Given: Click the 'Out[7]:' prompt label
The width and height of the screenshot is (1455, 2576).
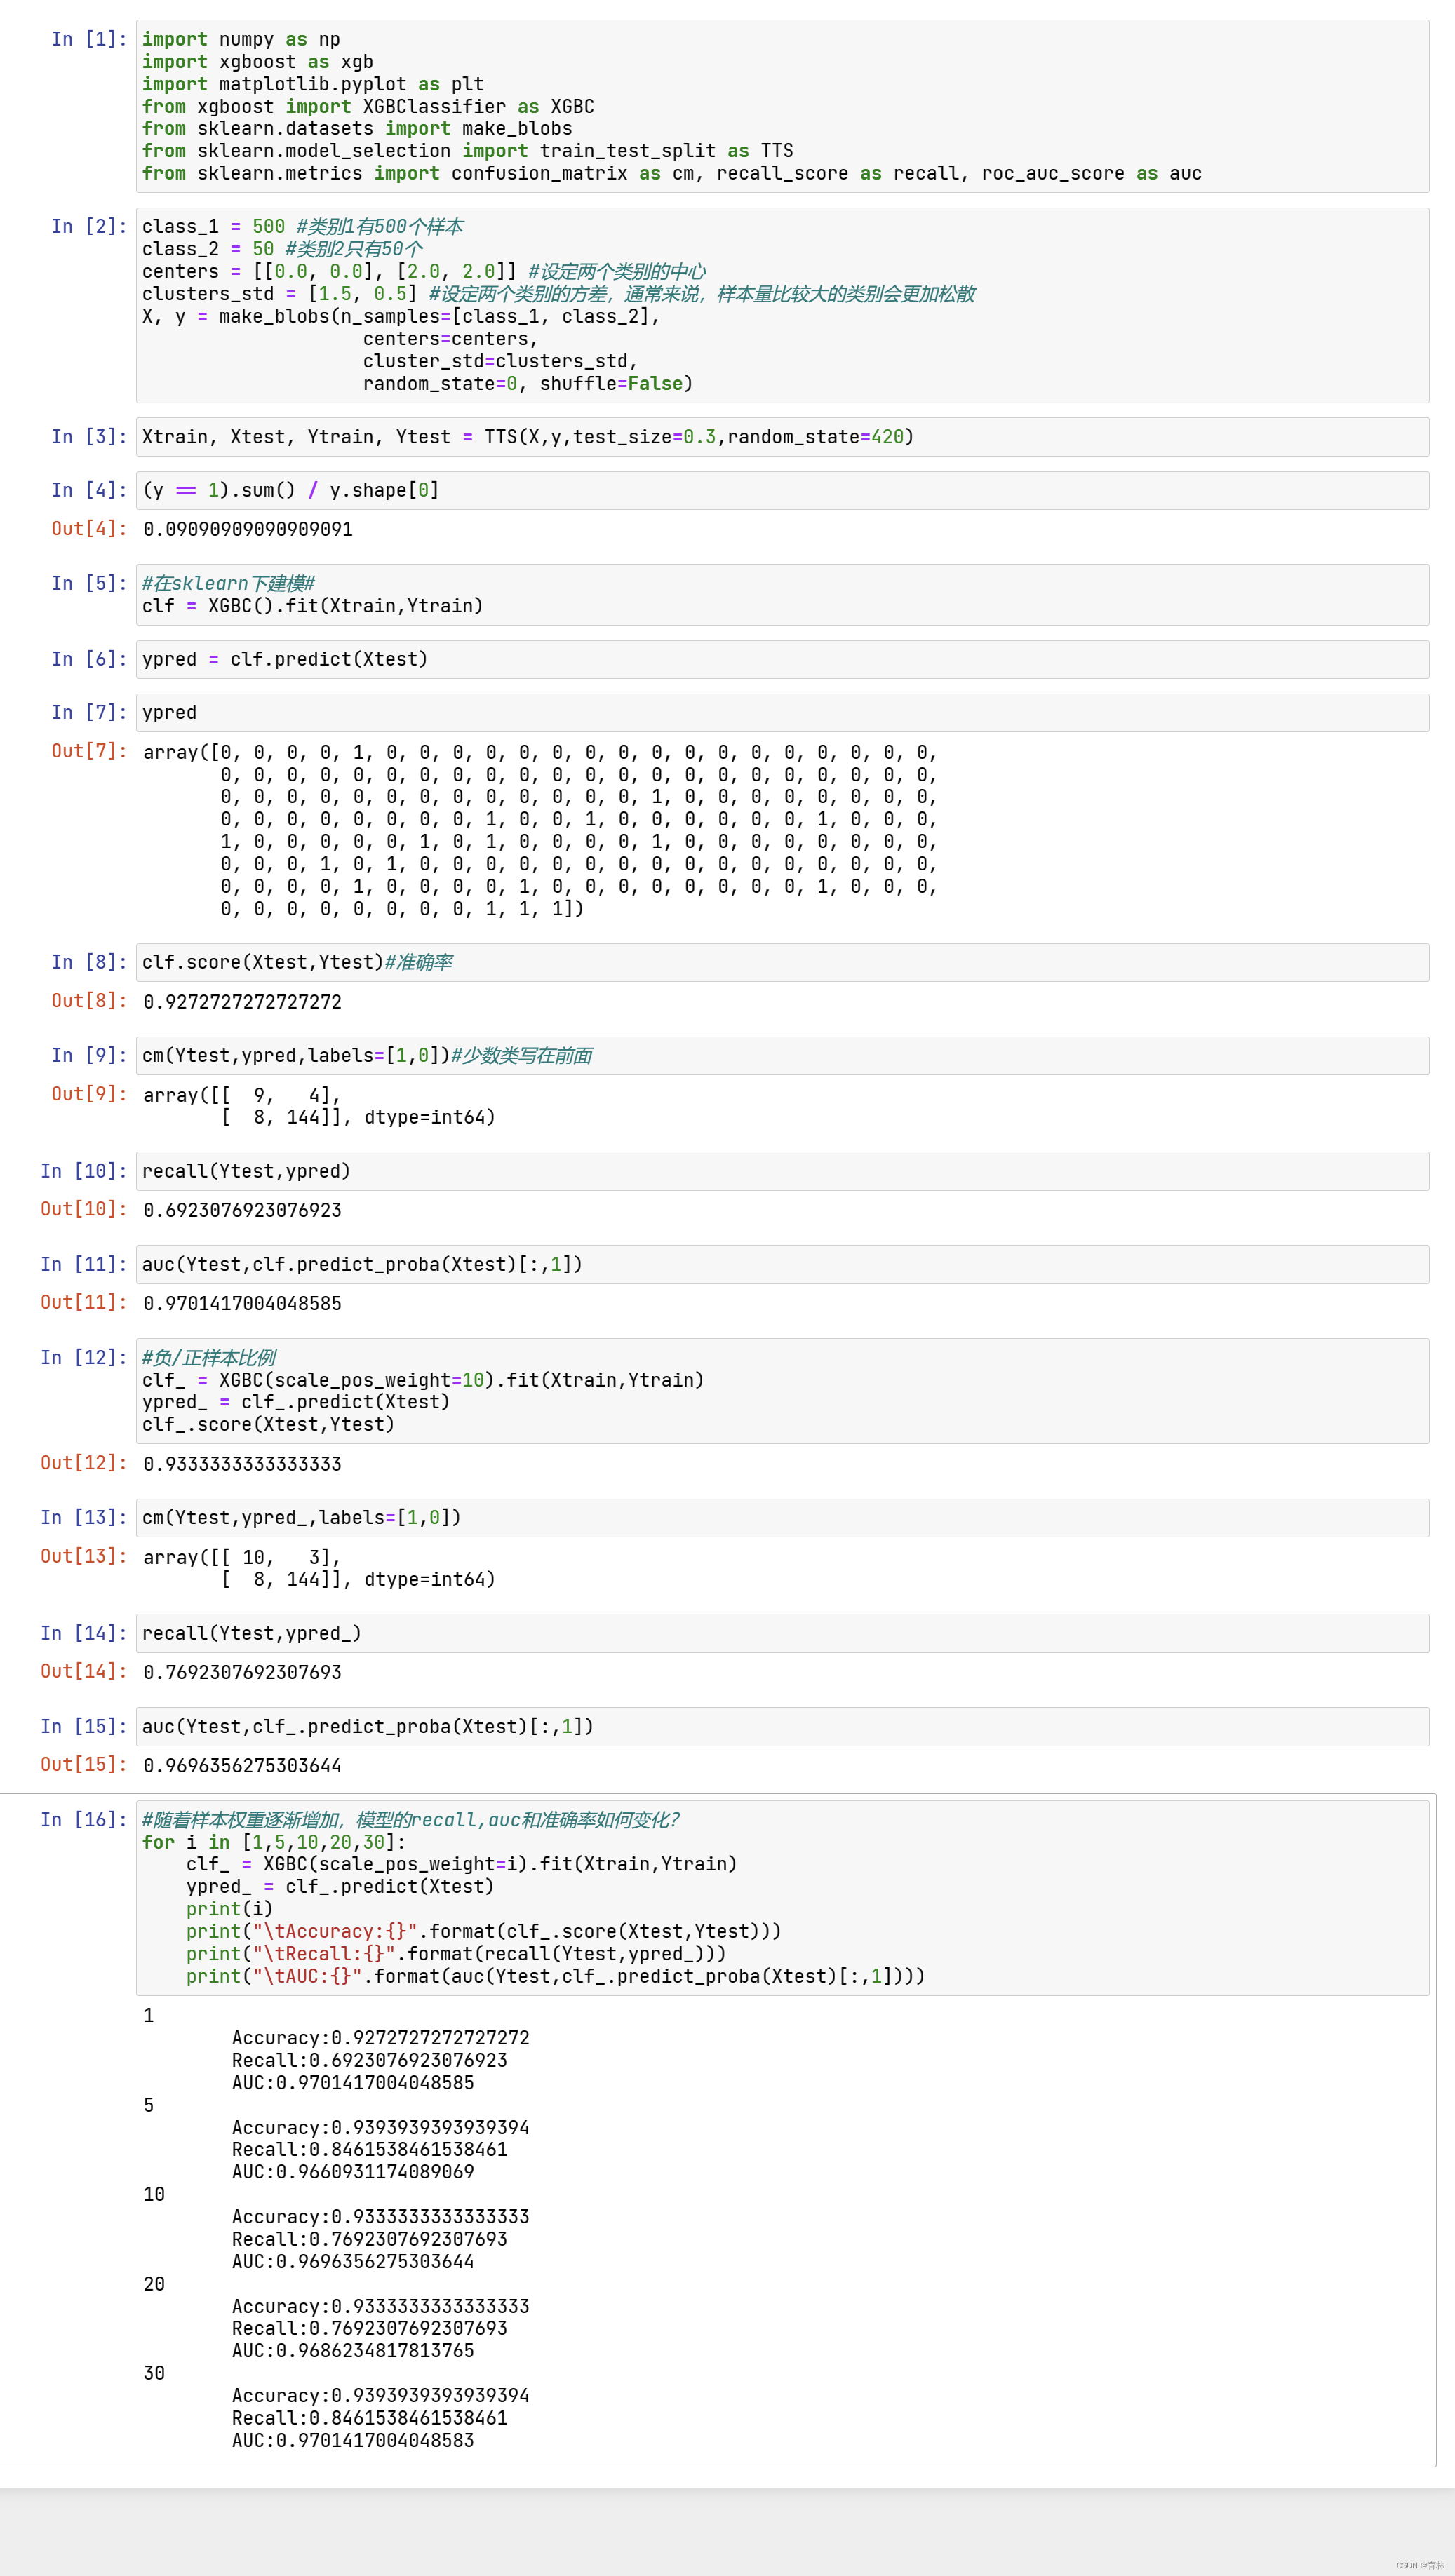Looking at the screenshot, I should coord(89,751).
